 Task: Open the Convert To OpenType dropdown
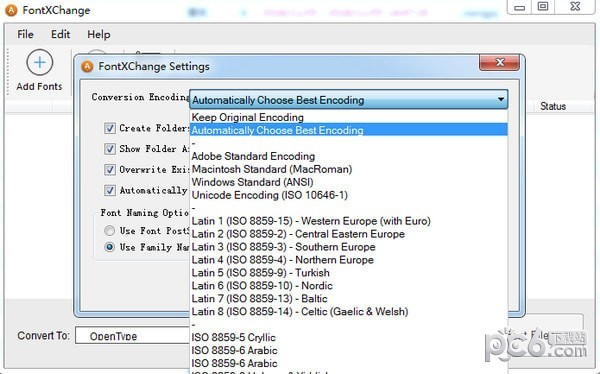[x=132, y=336]
